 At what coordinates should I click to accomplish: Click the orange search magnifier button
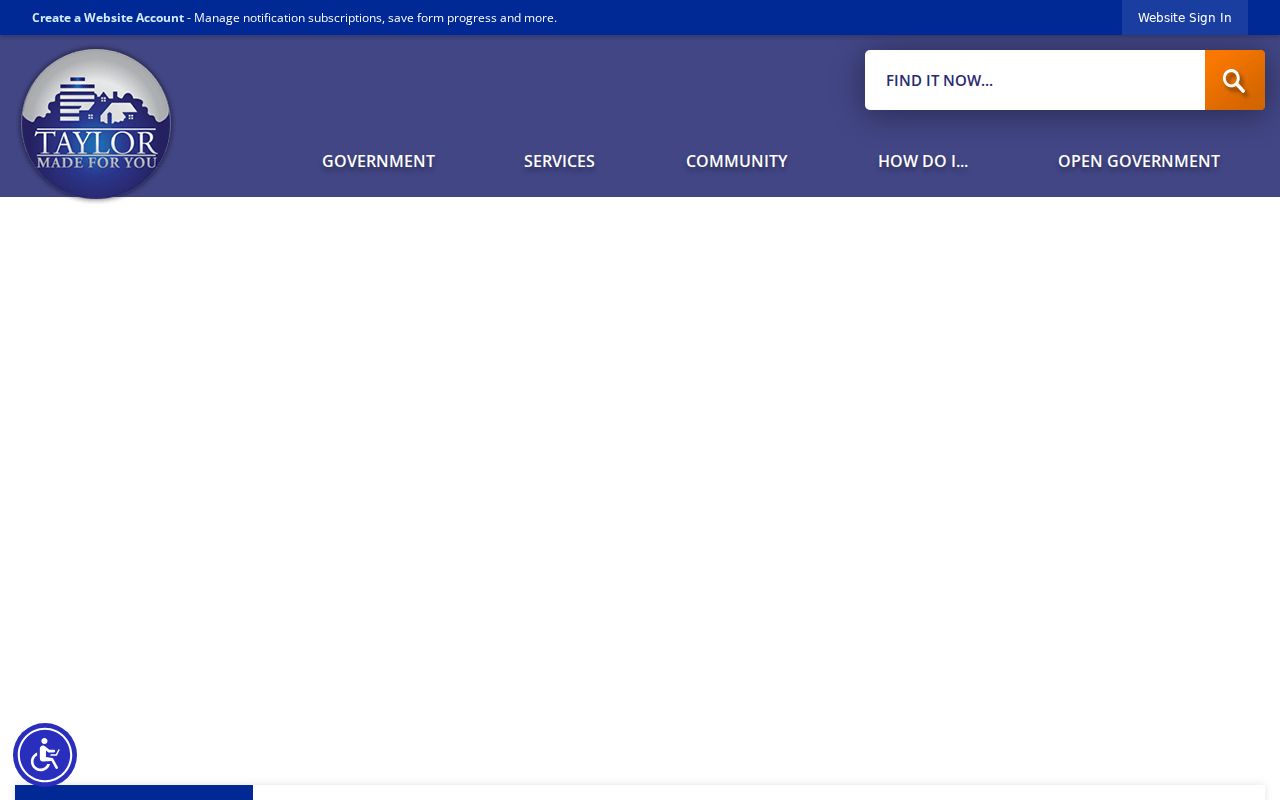coord(1234,80)
